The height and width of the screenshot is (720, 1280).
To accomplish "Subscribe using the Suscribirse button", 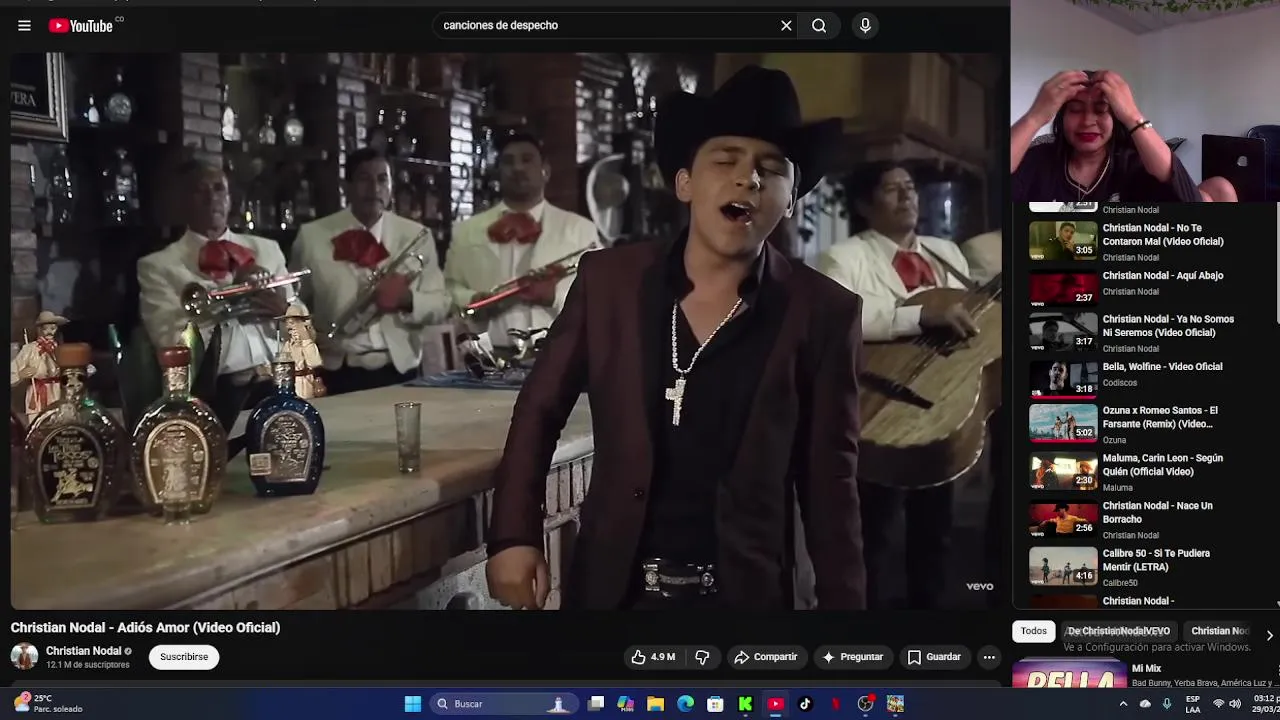I will pyautogui.click(x=184, y=657).
